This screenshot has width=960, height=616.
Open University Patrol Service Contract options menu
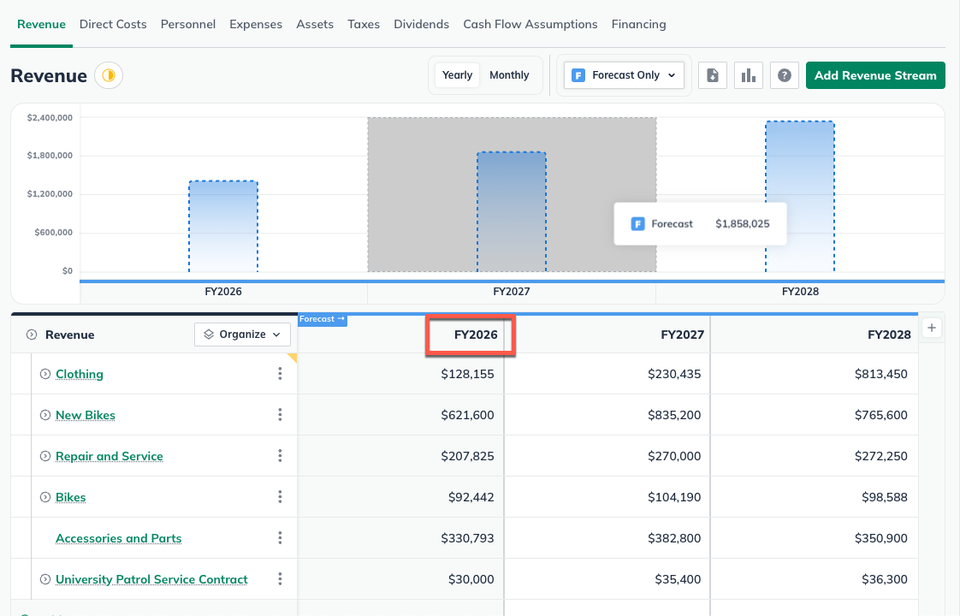[280, 579]
